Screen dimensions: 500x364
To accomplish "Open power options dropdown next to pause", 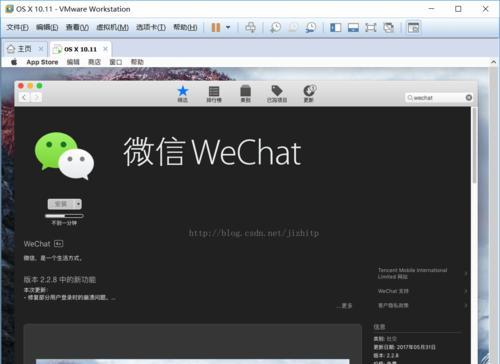I will tap(228, 27).
